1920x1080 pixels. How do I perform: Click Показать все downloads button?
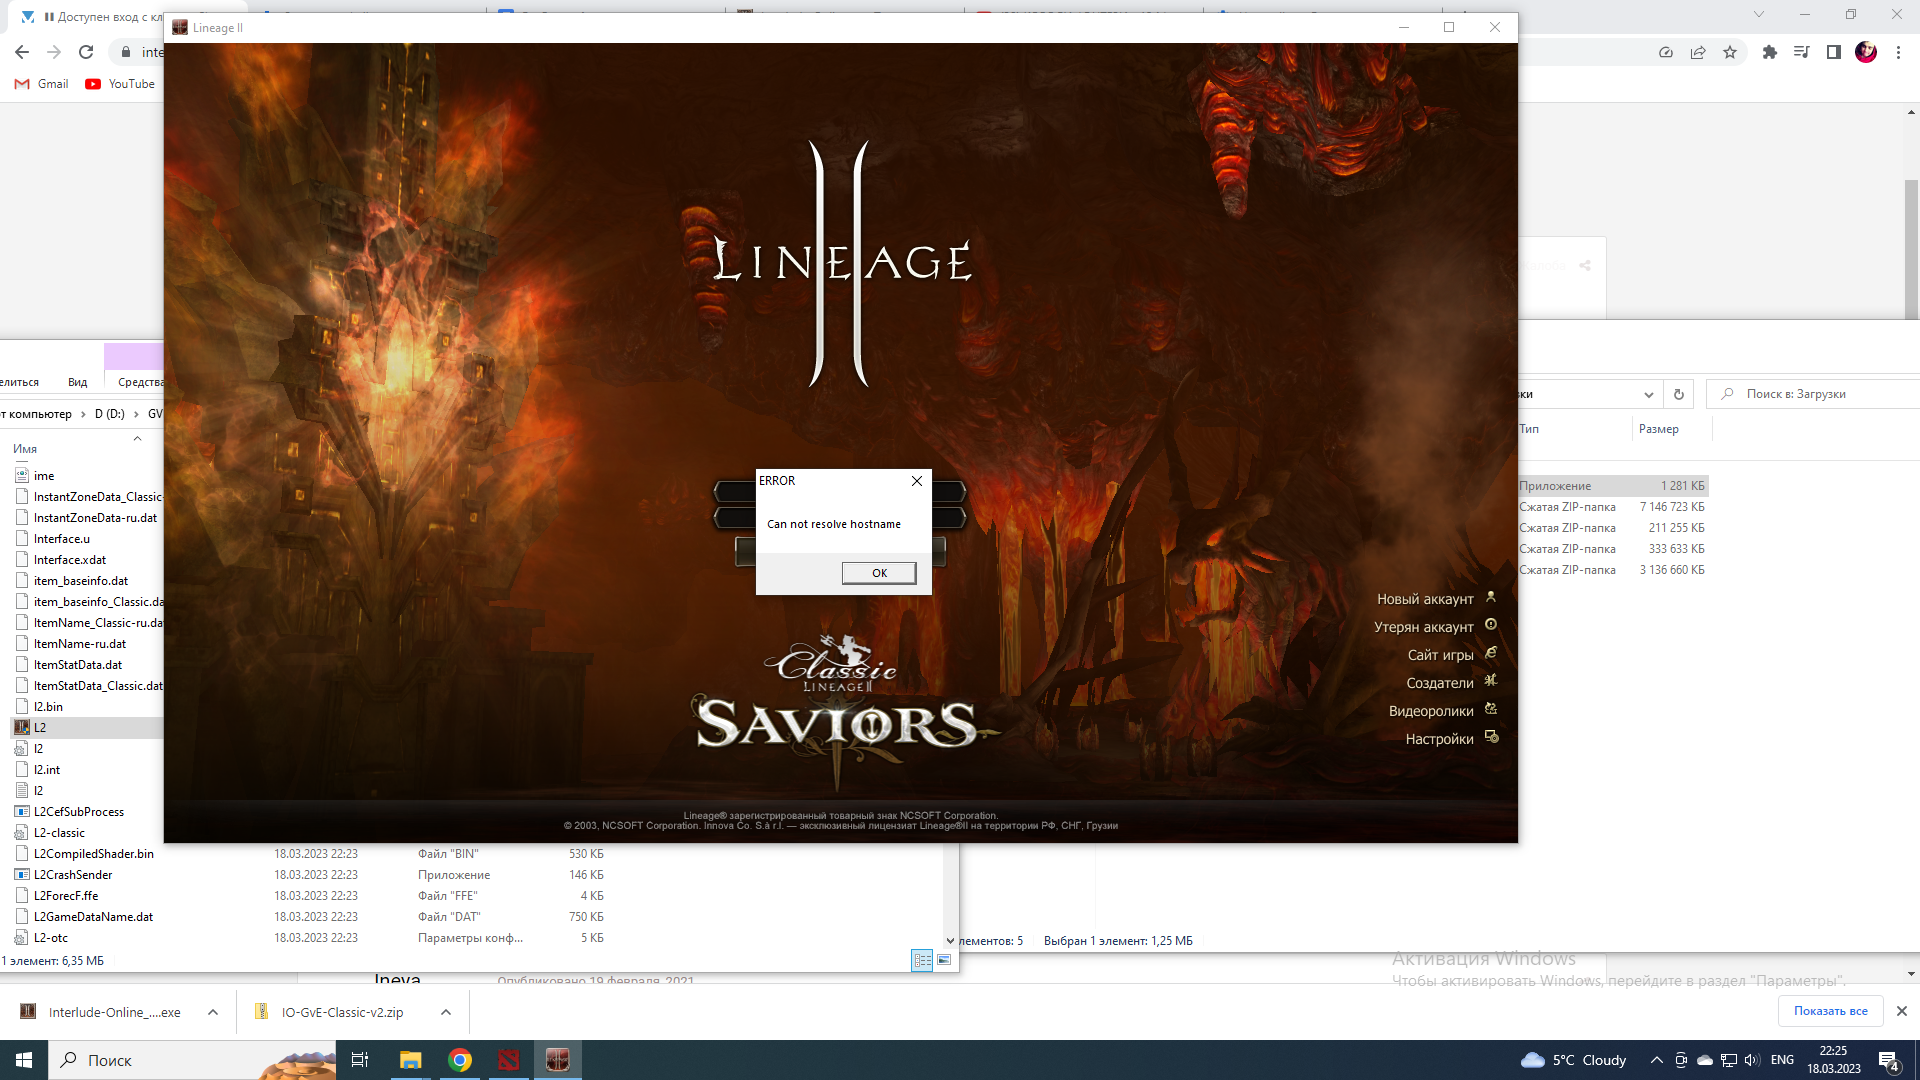[1830, 1011]
